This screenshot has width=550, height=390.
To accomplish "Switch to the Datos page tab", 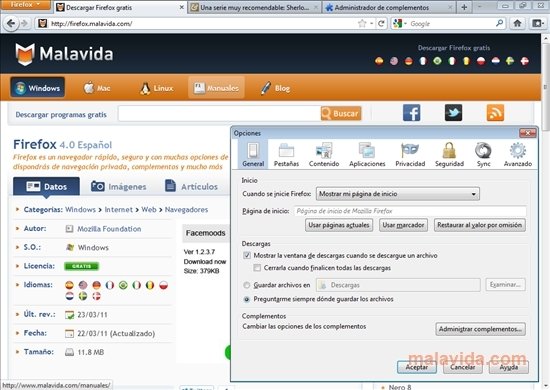I will (x=46, y=186).
